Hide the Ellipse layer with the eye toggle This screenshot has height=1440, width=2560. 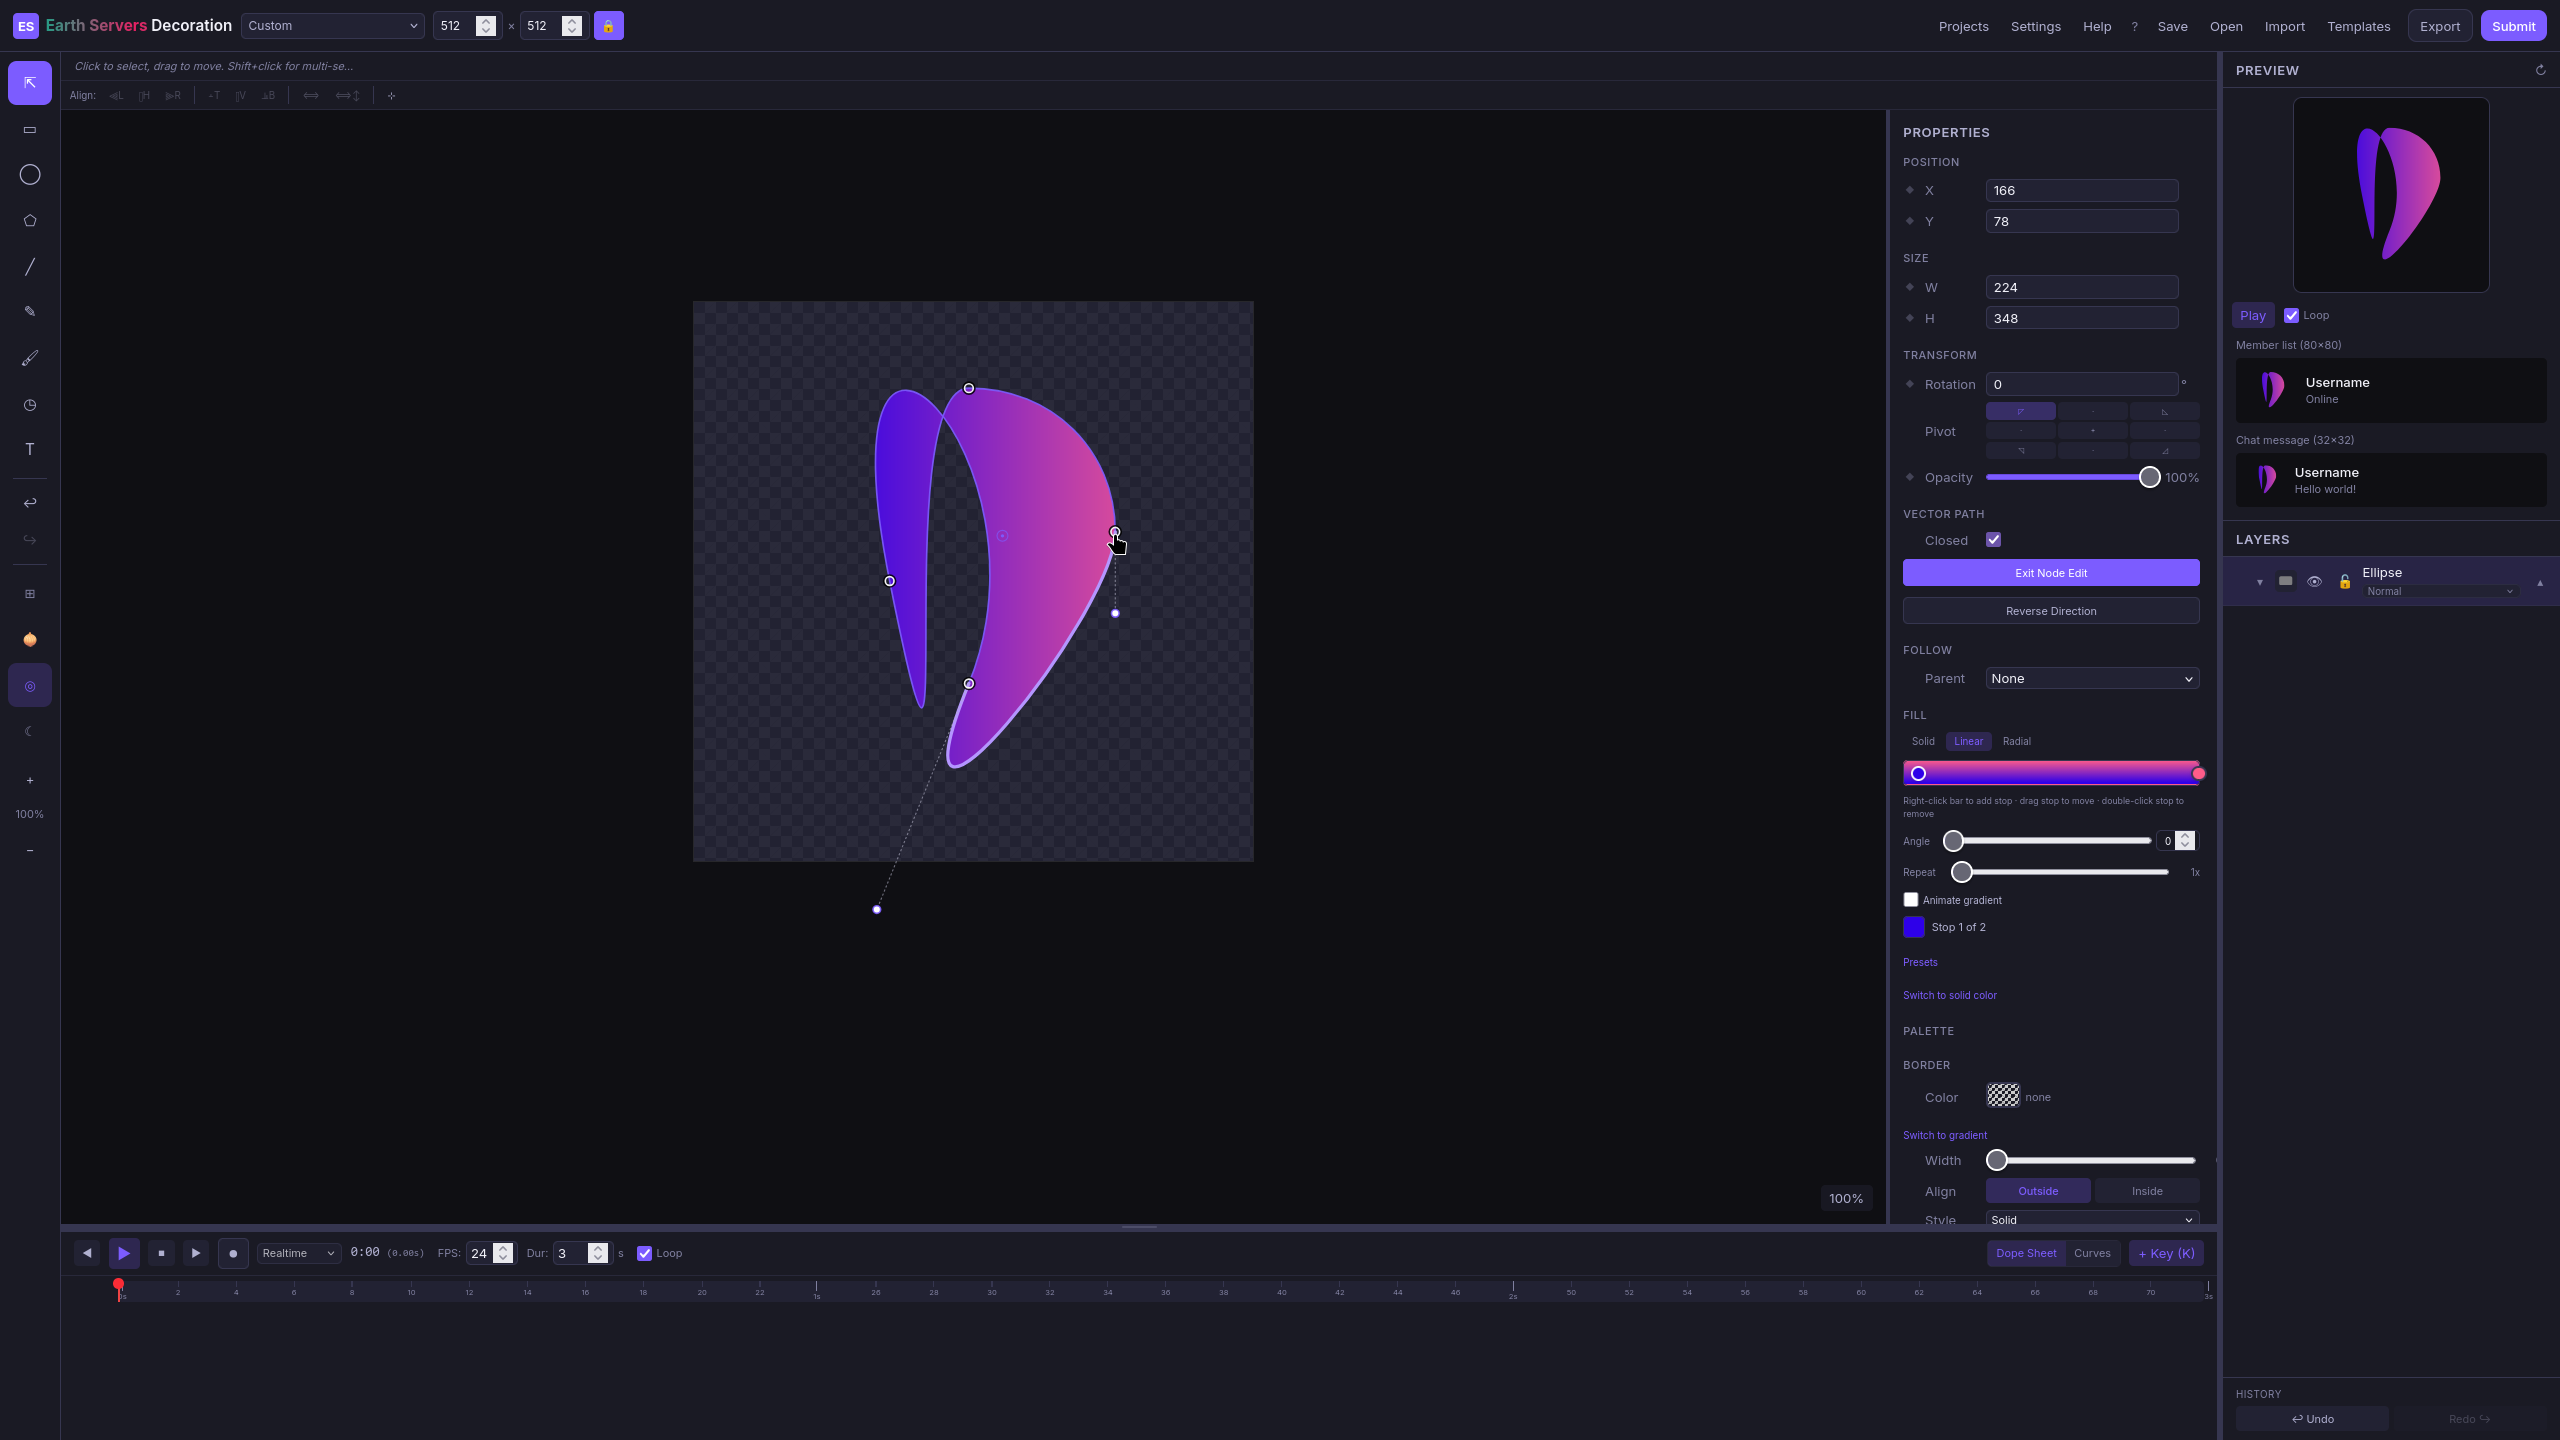pos(2315,581)
